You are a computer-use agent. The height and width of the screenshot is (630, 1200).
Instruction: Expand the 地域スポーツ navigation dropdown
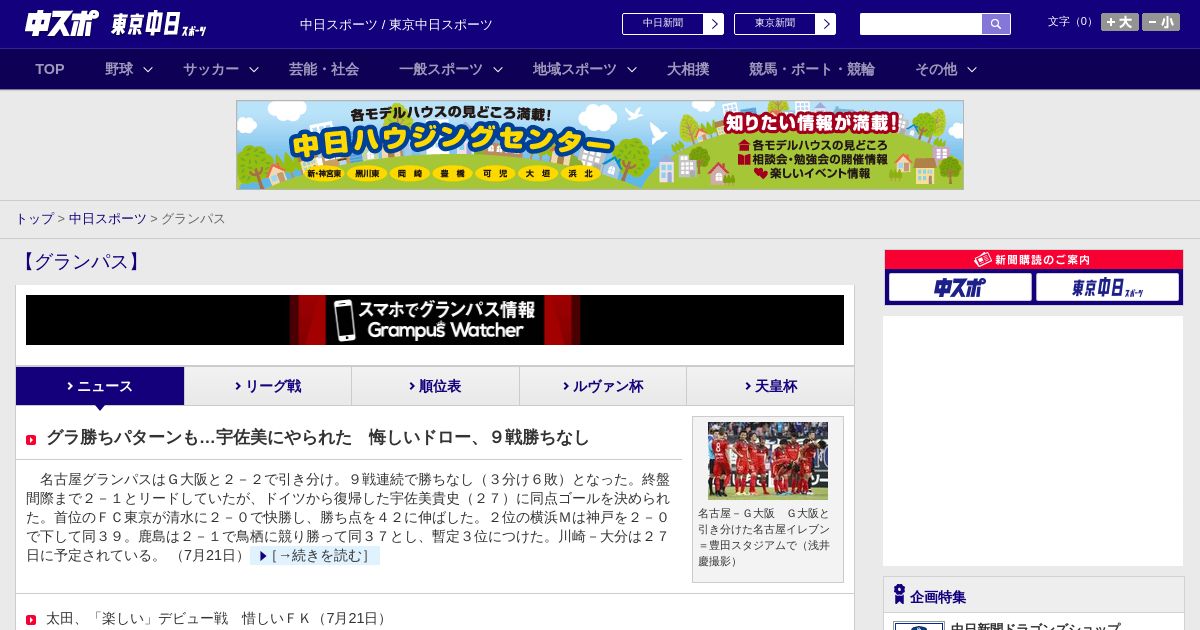point(585,69)
